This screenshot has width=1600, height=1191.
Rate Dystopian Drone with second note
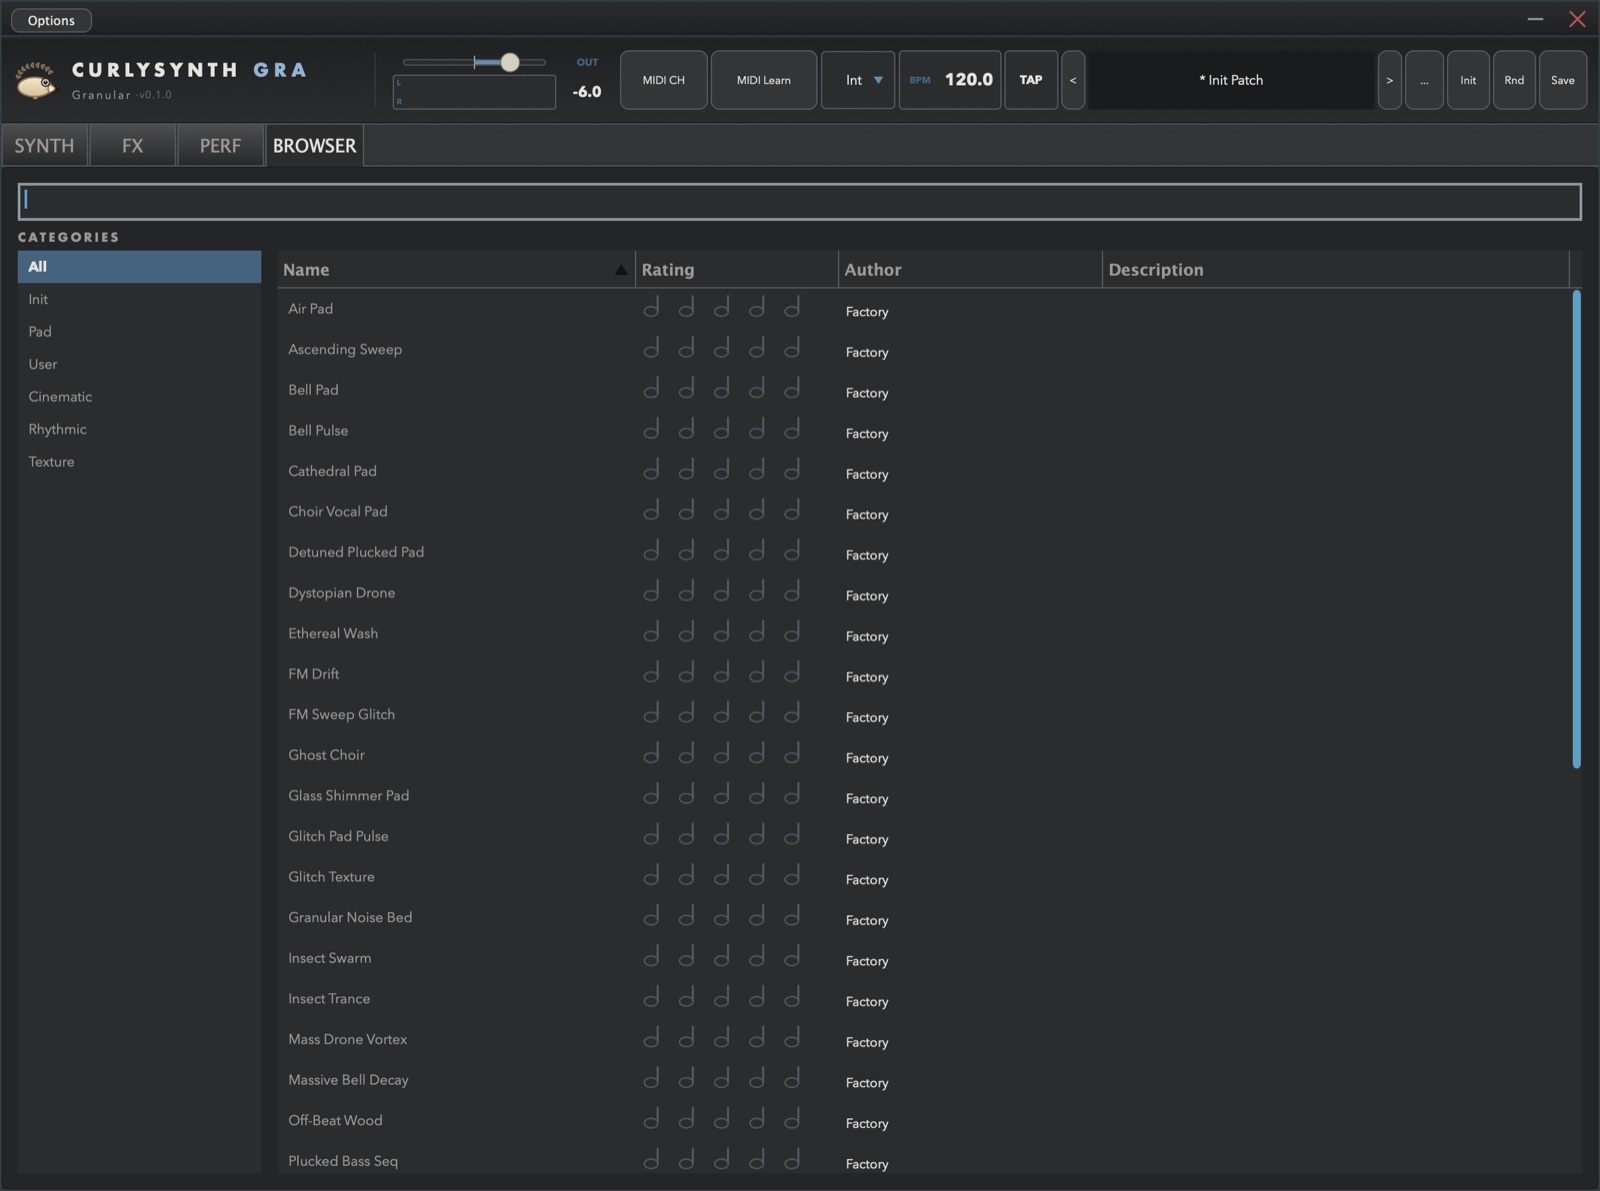(x=686, y=592)
